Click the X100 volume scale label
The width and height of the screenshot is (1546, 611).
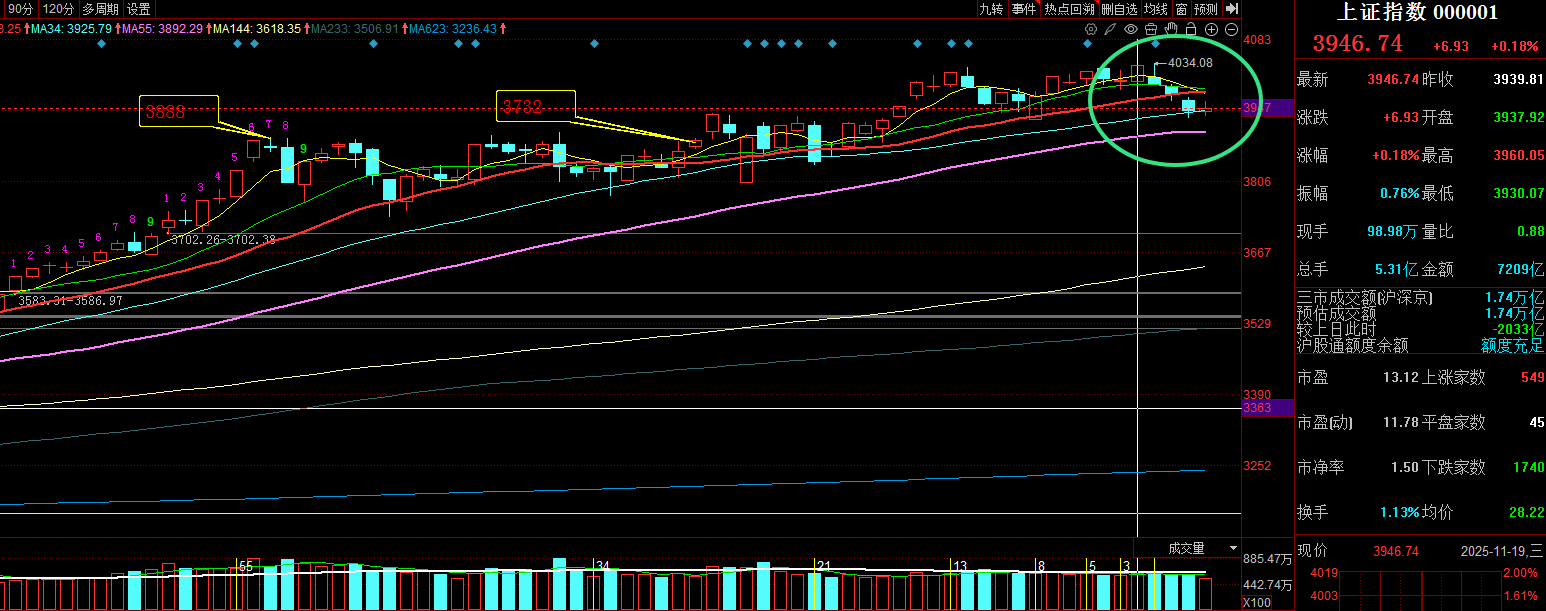click(x=1257, y=603)
